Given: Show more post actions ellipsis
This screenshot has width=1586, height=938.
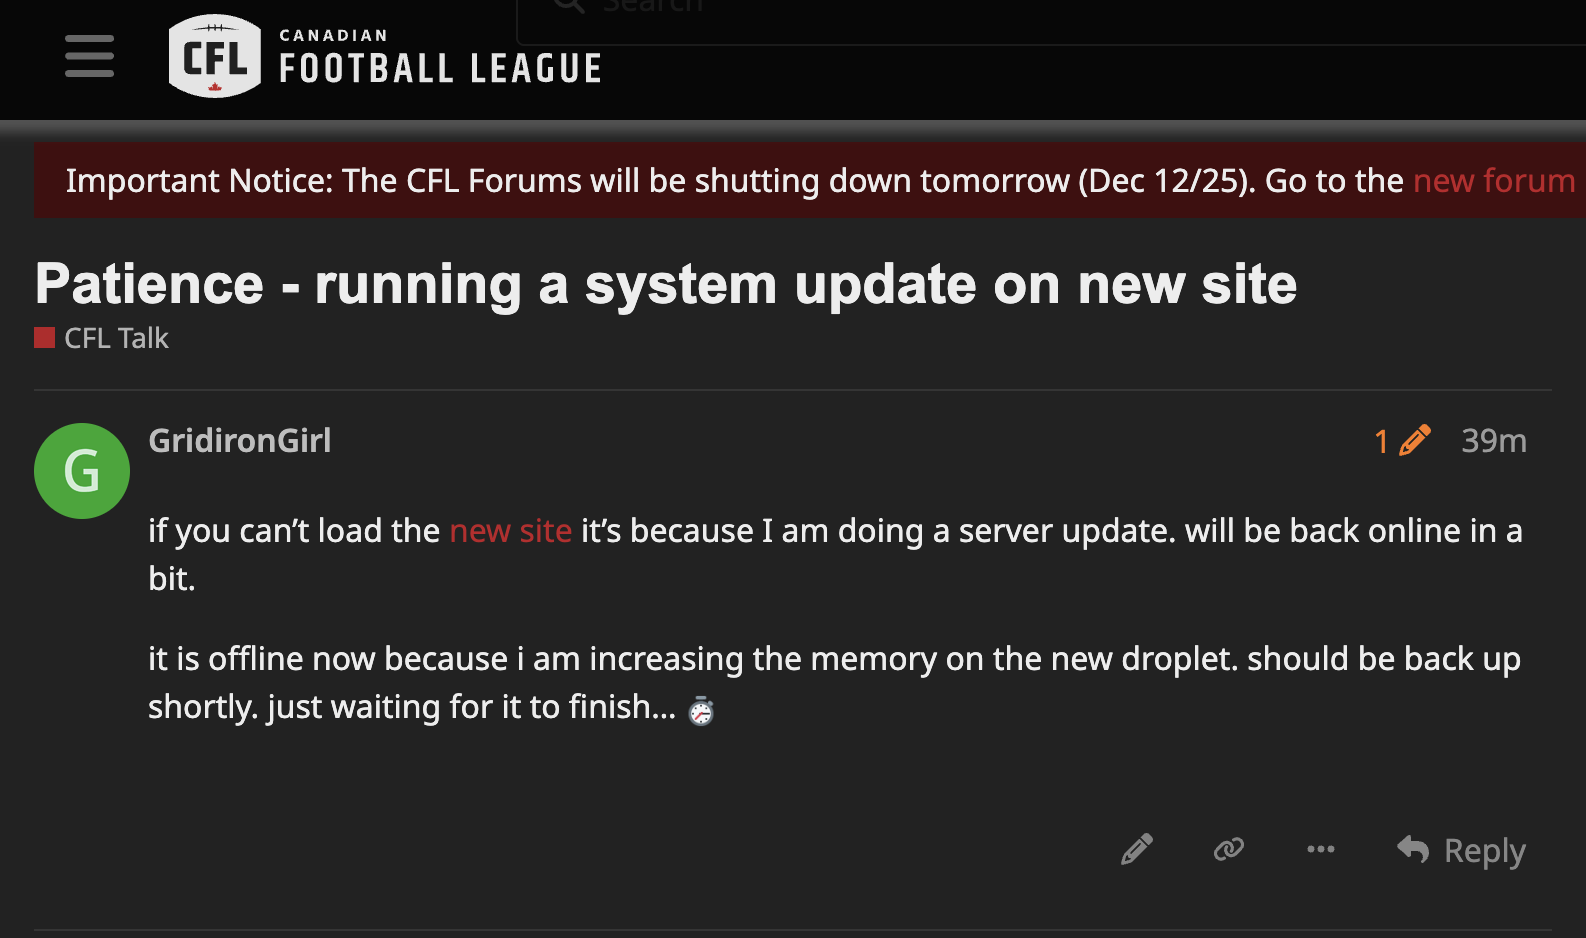Looking at the screenshot, I should pos(1320,850).
